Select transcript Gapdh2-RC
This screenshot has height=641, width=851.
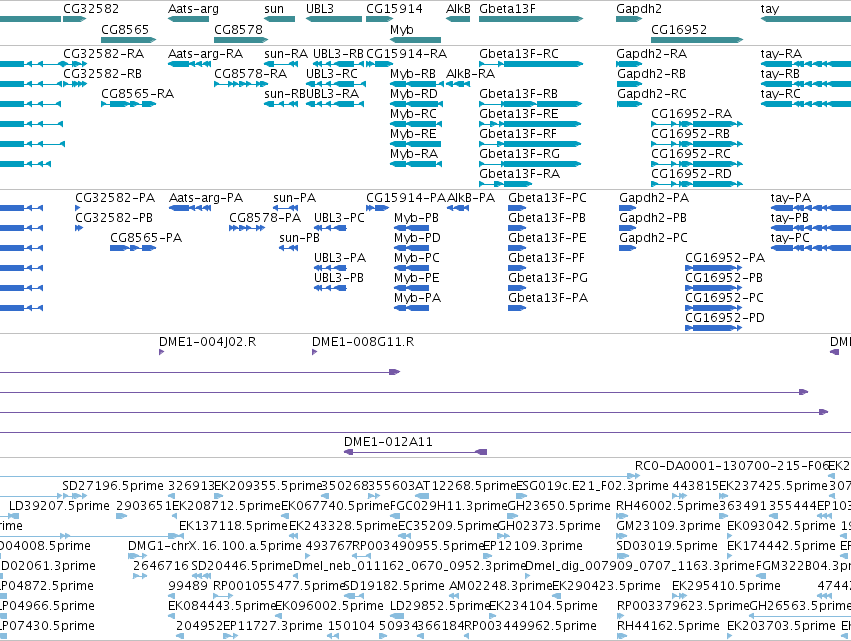point(629,104)
